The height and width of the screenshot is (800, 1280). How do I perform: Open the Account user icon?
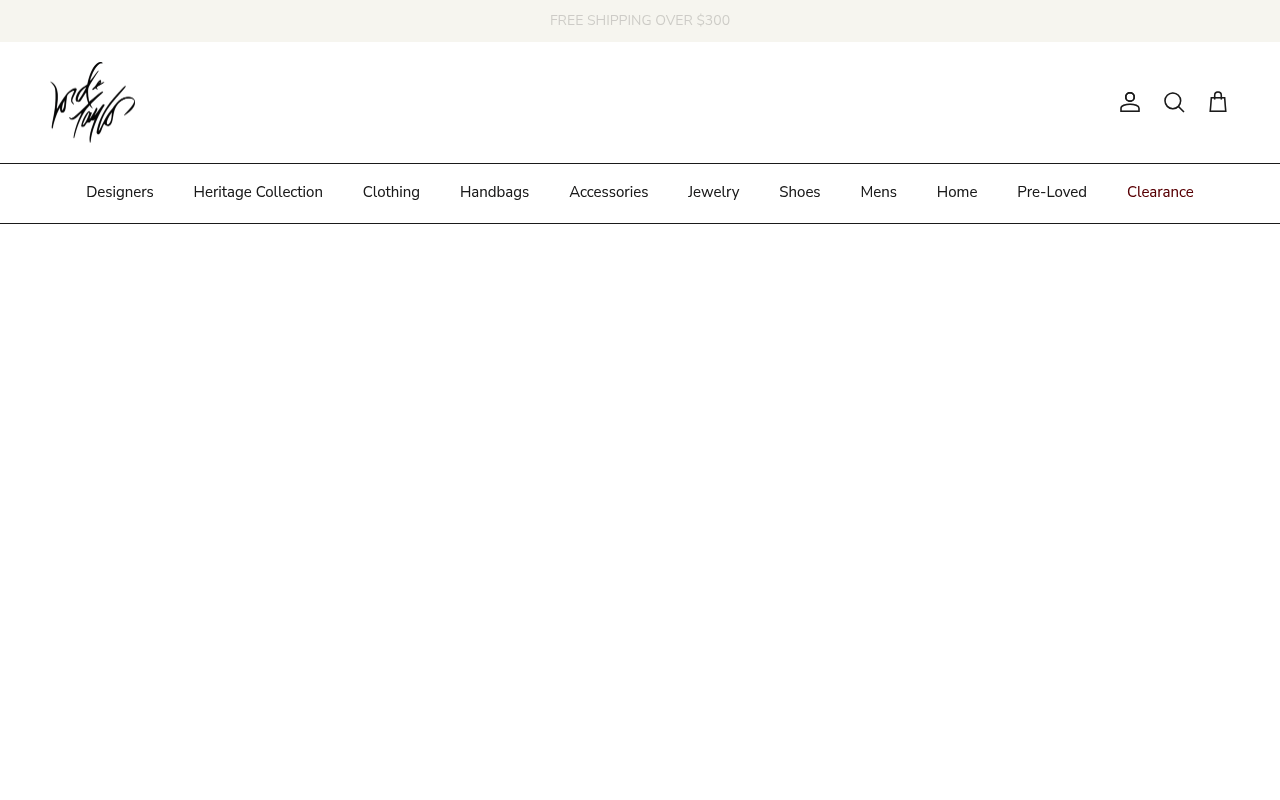pyautogui.click(x=1130, y=102)
